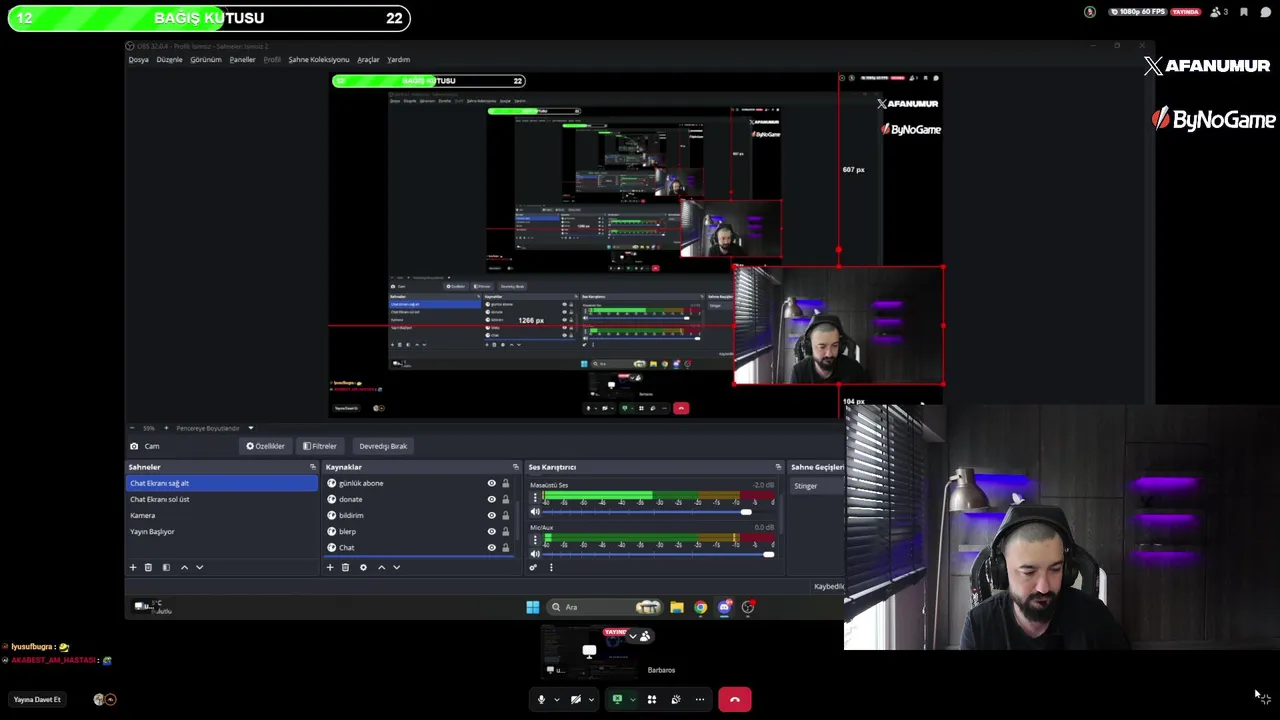Toggle visibility of the blerp source

click(491, 531)
